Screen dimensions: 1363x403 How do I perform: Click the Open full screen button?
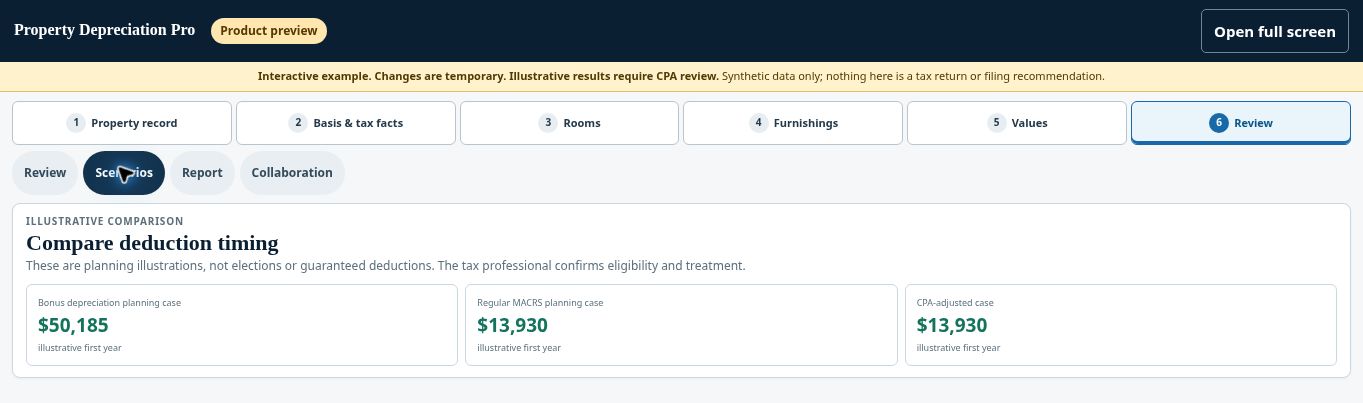[1275, 31]
